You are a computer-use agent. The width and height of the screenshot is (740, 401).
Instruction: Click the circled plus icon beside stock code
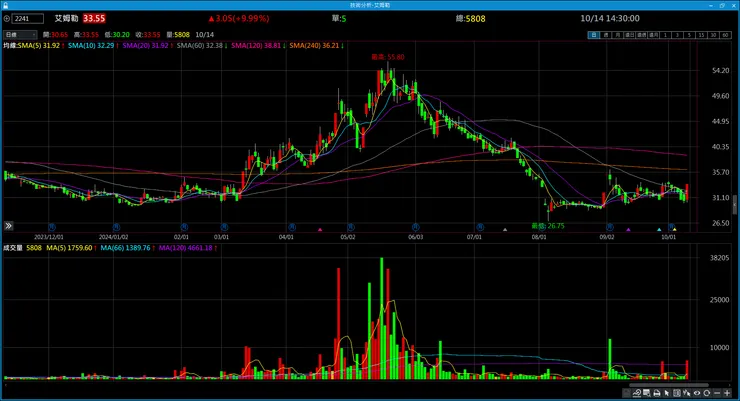point(7,19)
